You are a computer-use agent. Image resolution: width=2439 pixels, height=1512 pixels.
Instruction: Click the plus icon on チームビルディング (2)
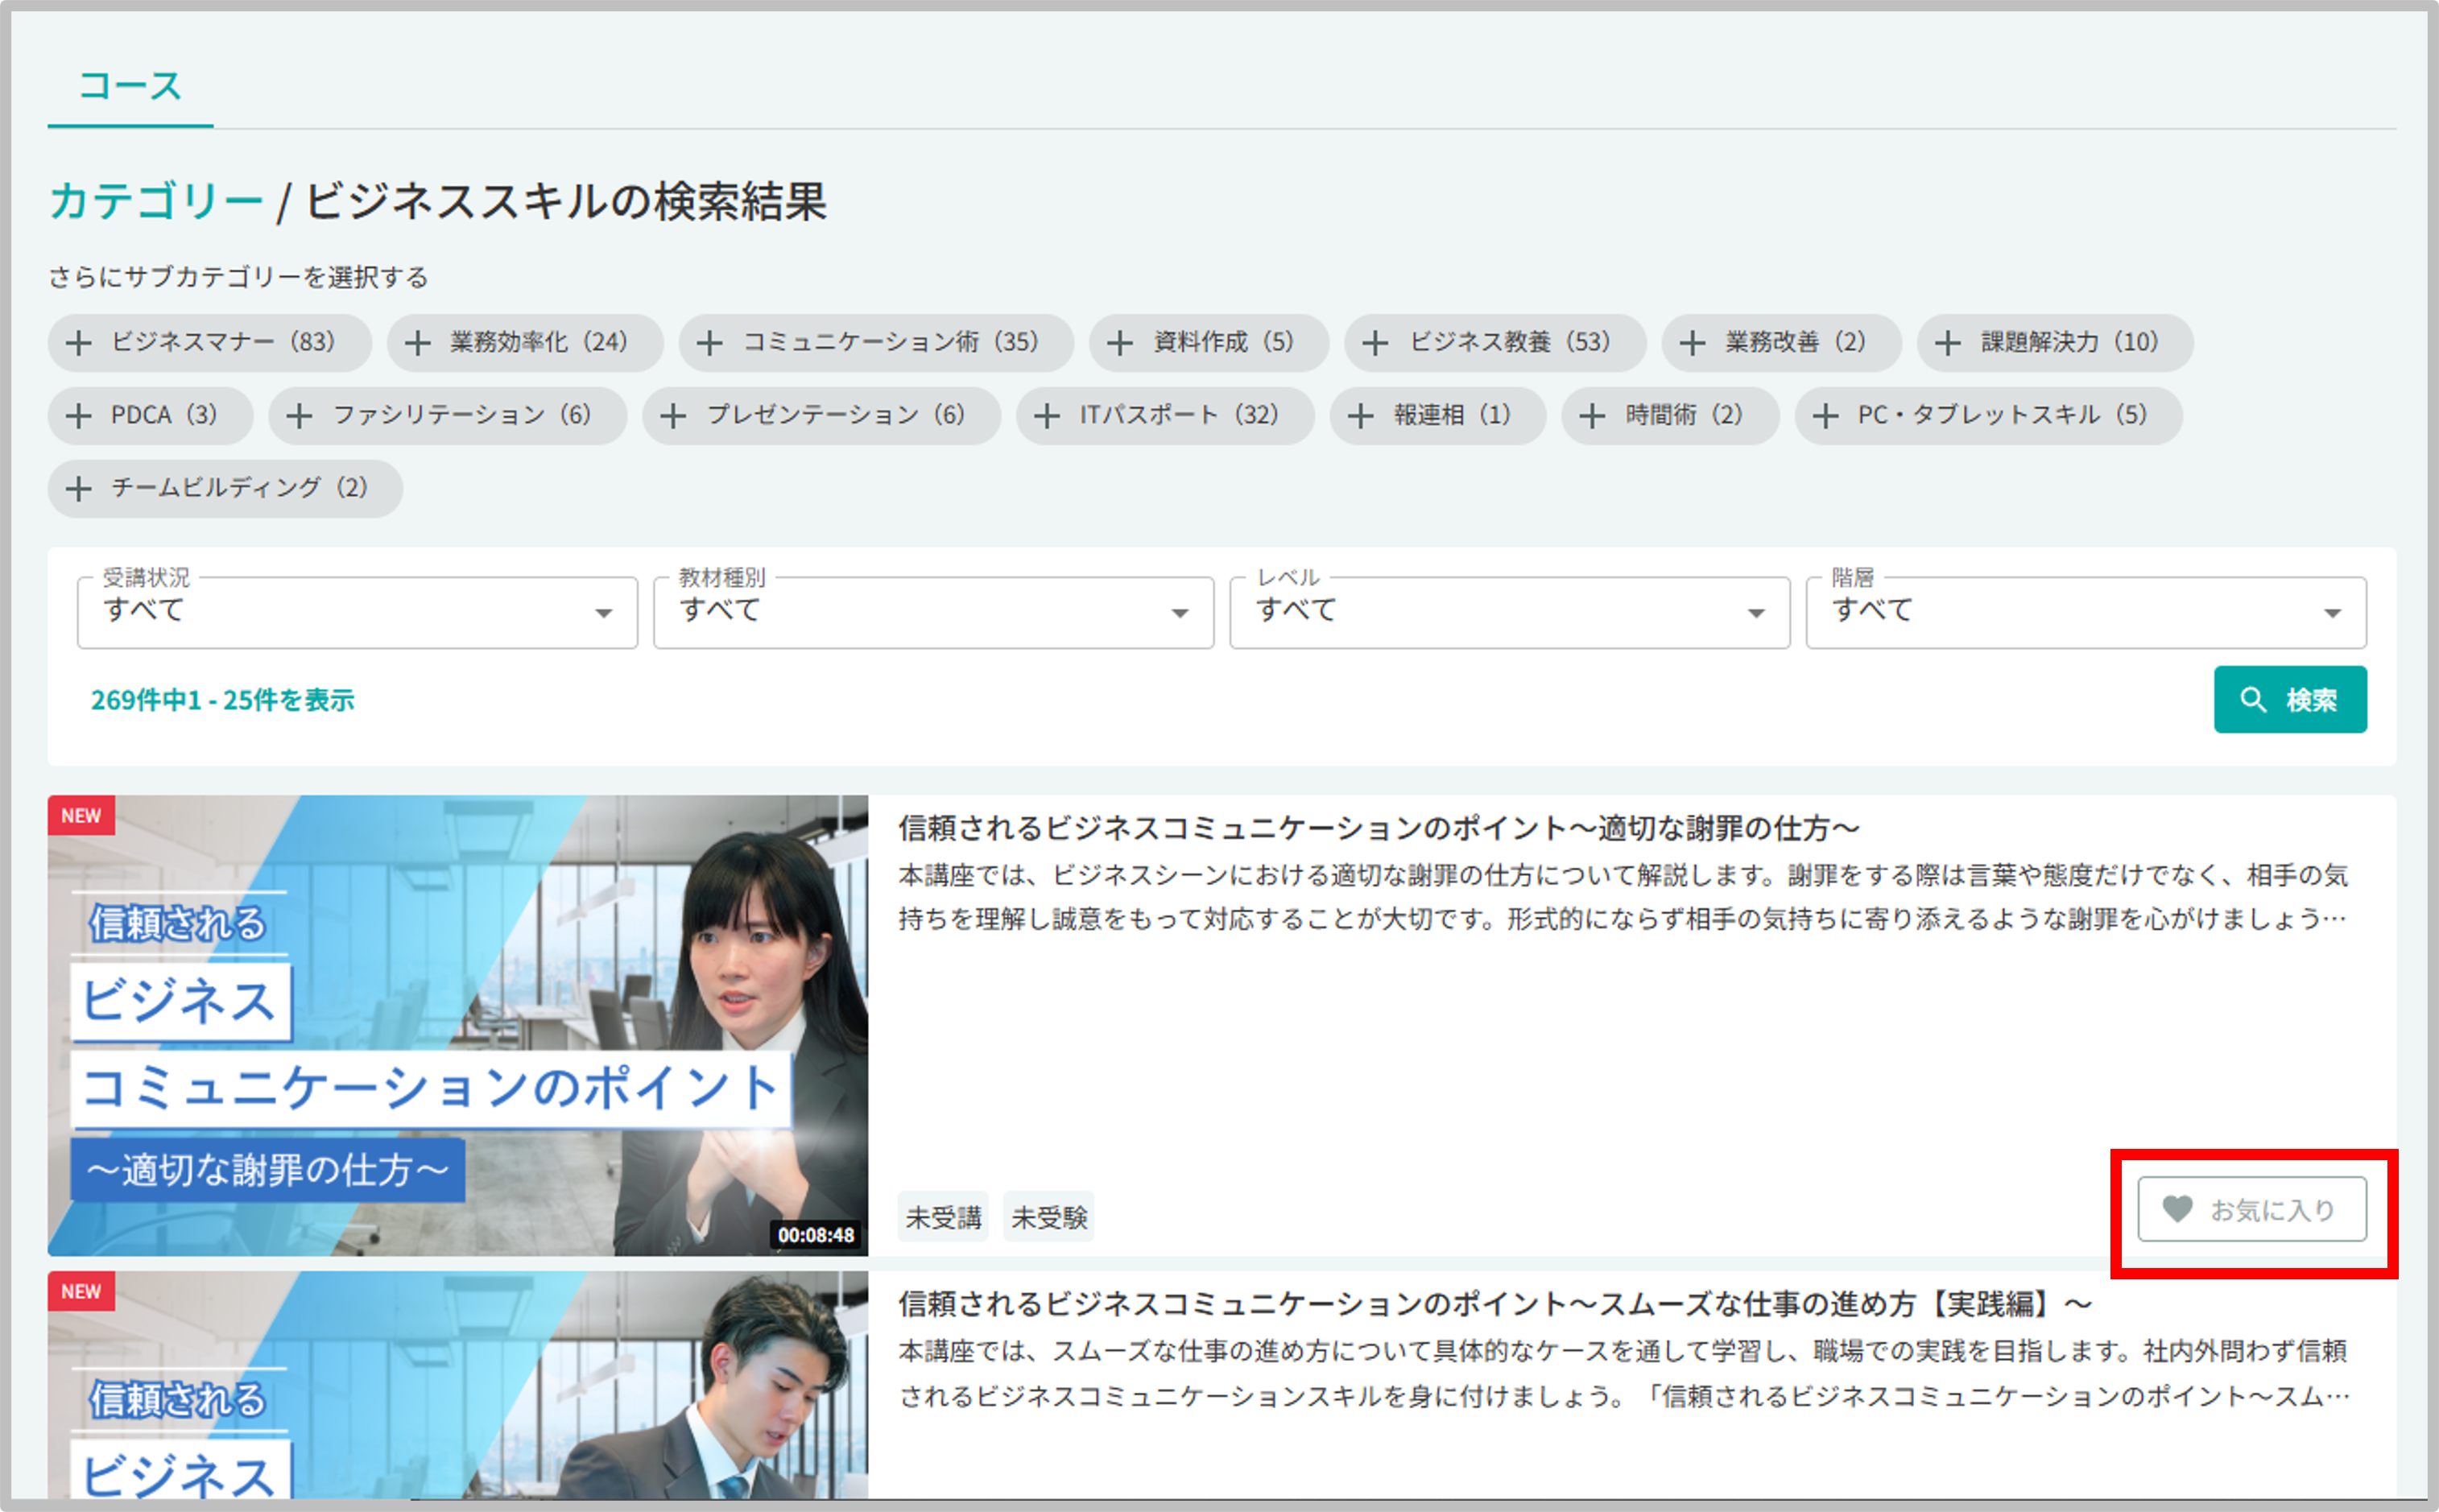78,489
